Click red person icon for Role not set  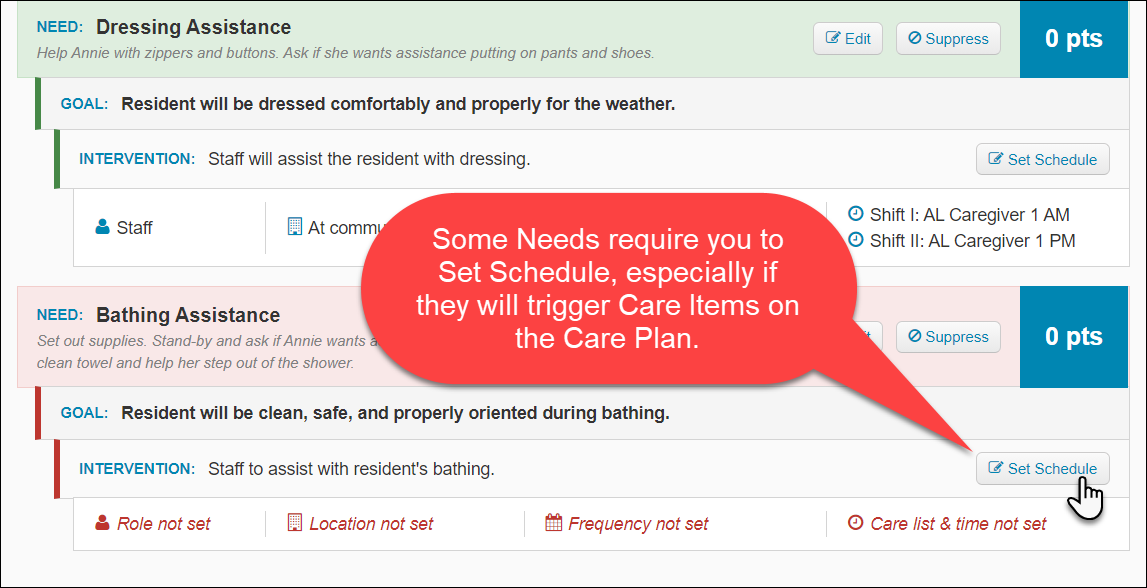click(x=102, y=524)
